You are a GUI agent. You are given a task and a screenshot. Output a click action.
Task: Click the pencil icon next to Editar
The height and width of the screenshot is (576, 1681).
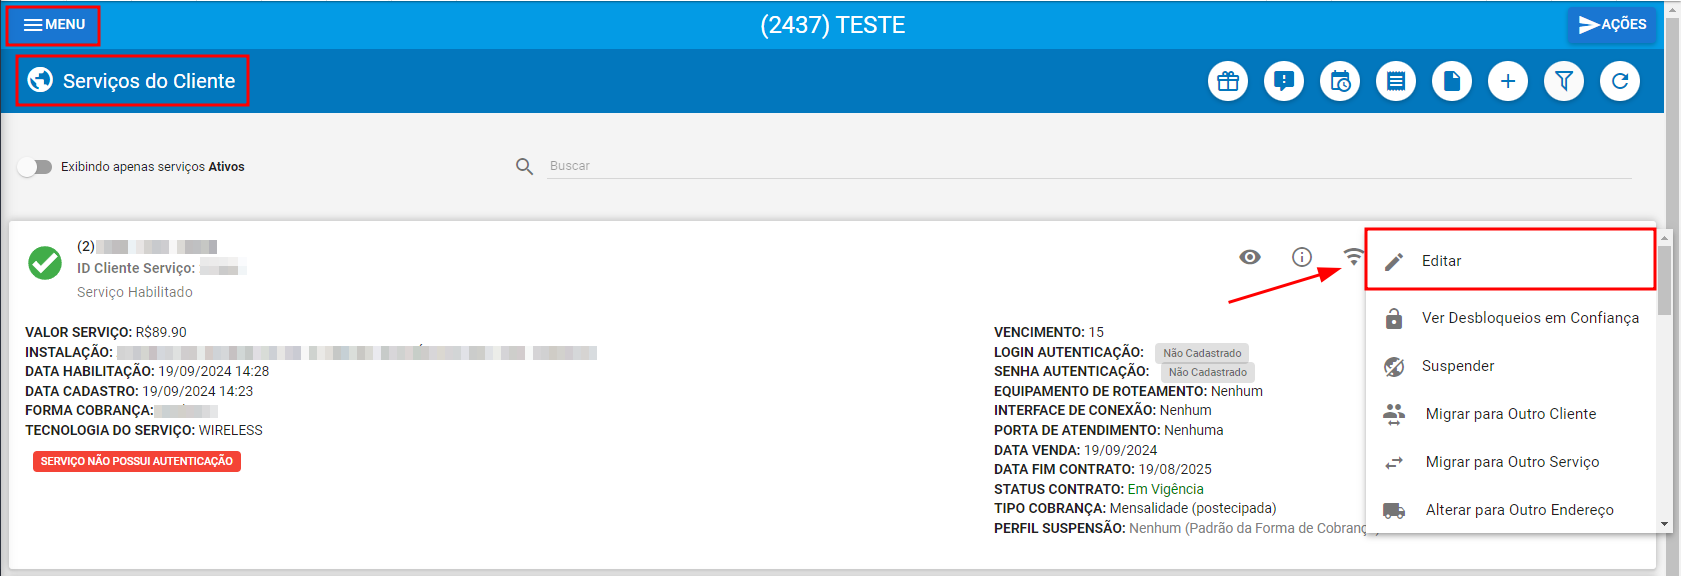(x=1394, y=262)
